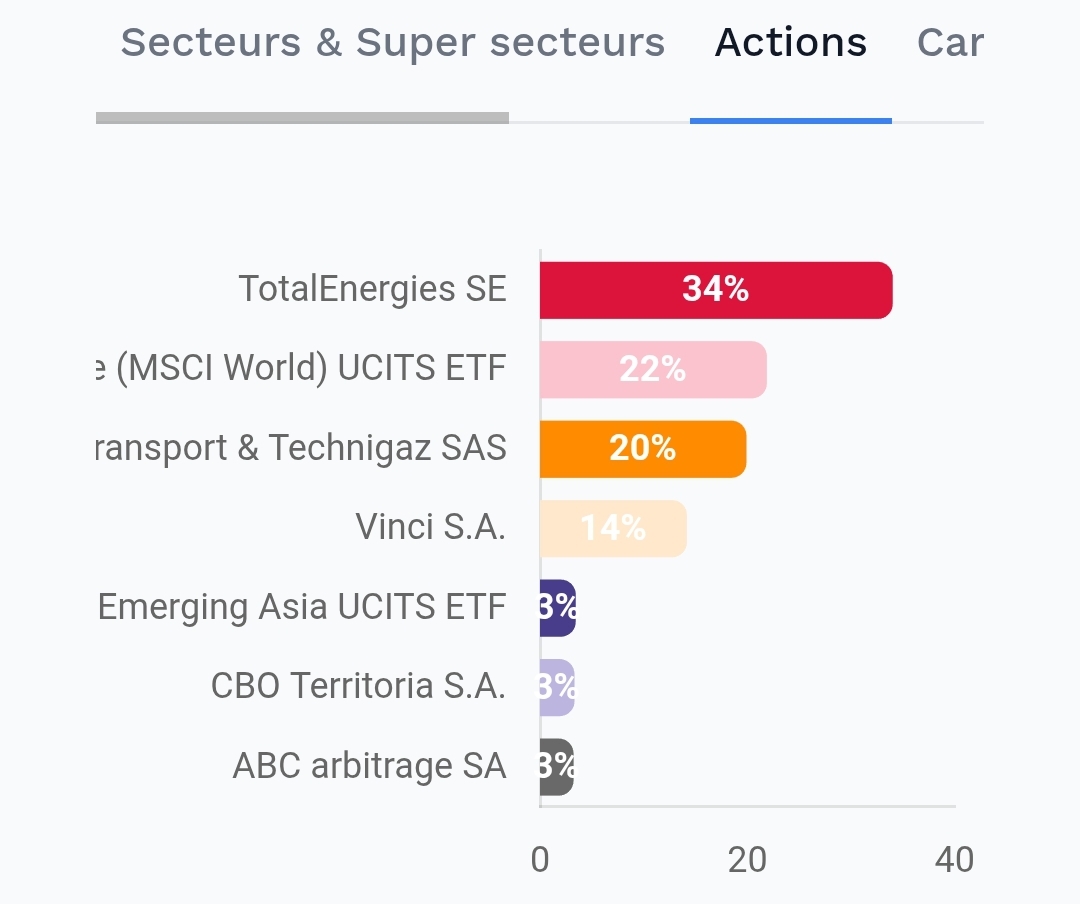Select the Vinci S.A. label
The width and height of the screenshot is (1080, 904).
430,527
